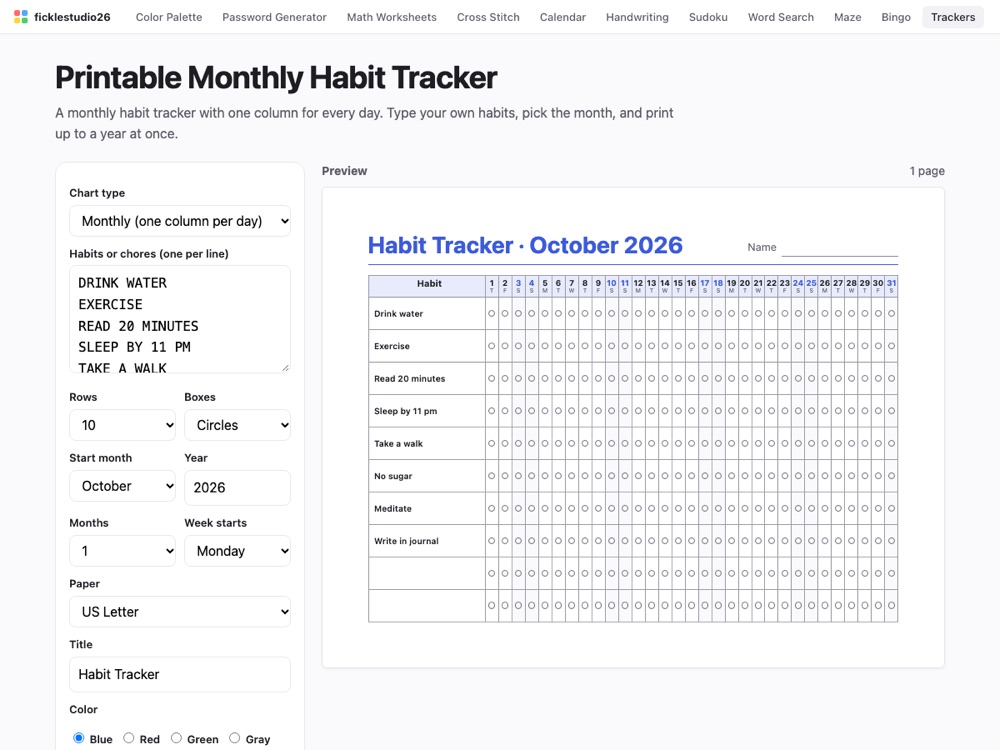Grab the habits textarea resize handle
The width and height of the screenshot is (1000, 750).
(x=285, y=367)
